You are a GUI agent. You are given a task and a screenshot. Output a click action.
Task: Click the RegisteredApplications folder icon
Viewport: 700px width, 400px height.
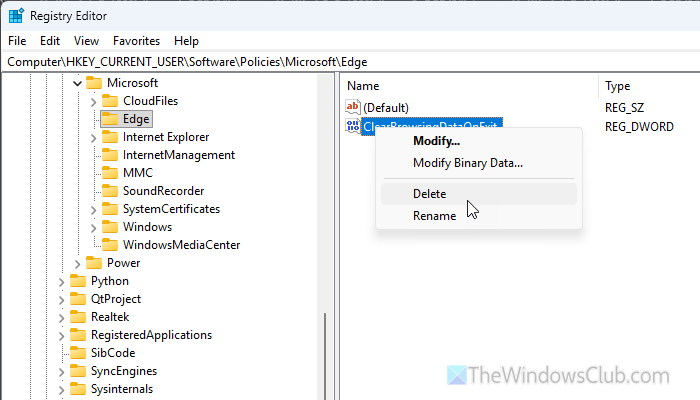point(78,335)
